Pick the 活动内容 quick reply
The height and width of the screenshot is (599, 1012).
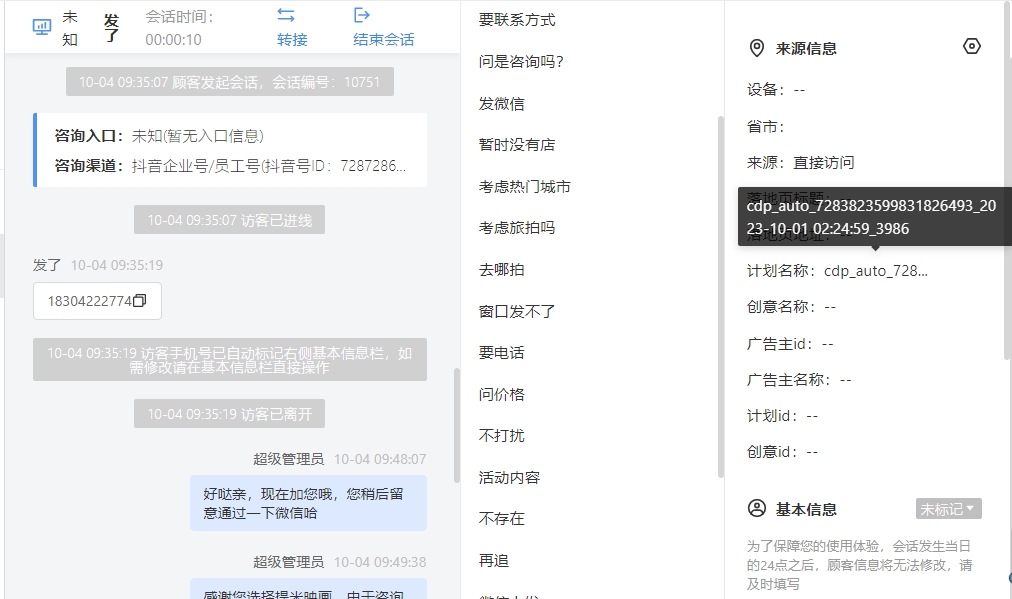[509, 478]
